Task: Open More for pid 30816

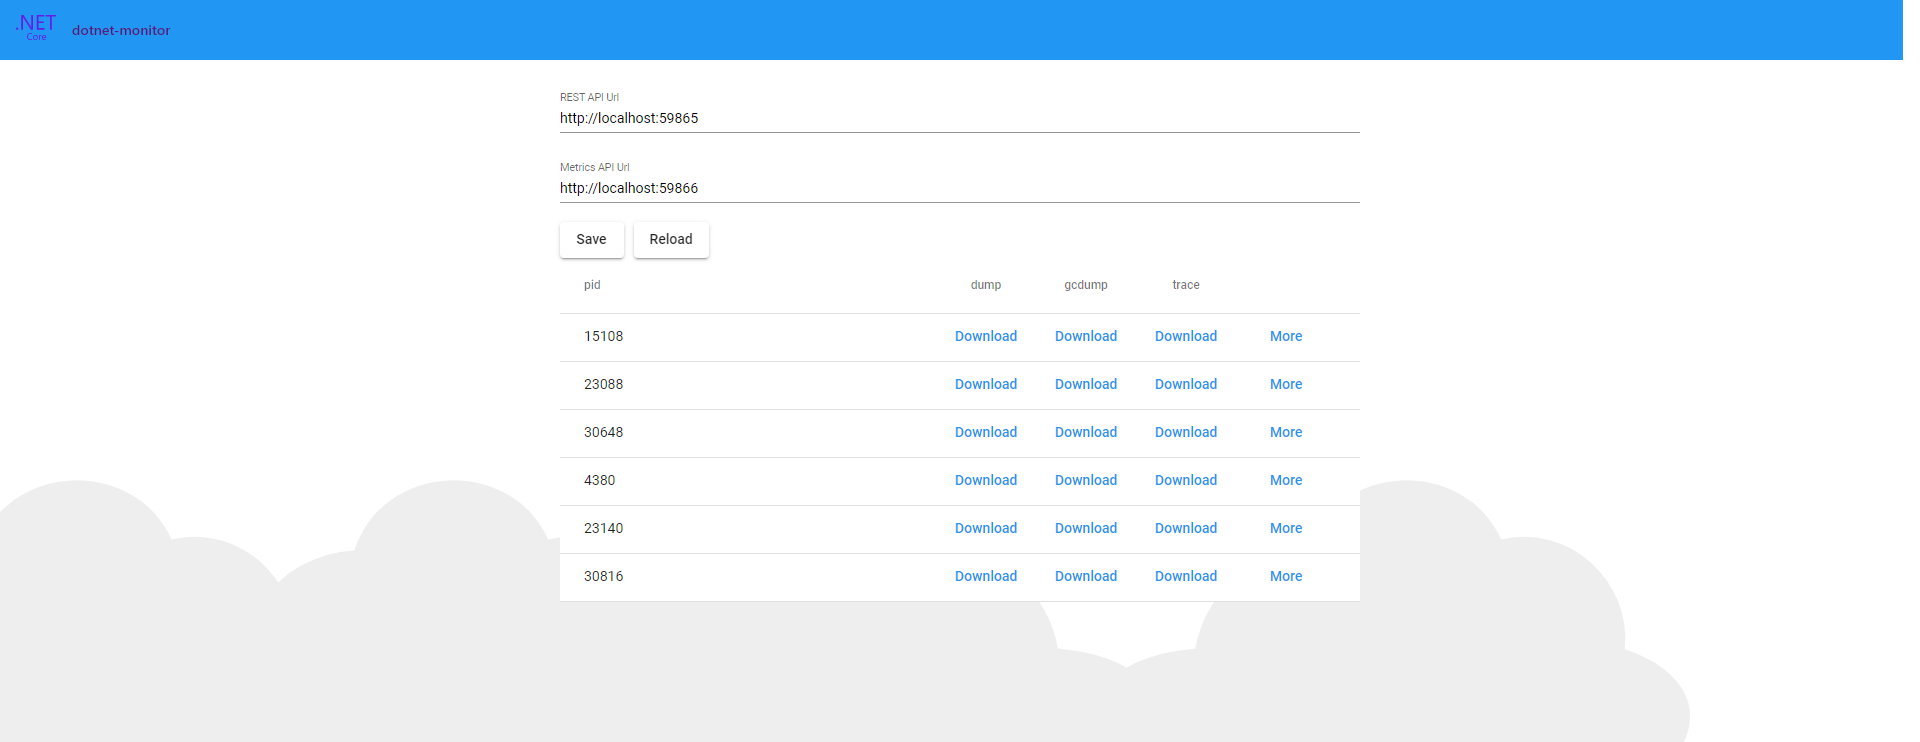Action: (1286, 577)
